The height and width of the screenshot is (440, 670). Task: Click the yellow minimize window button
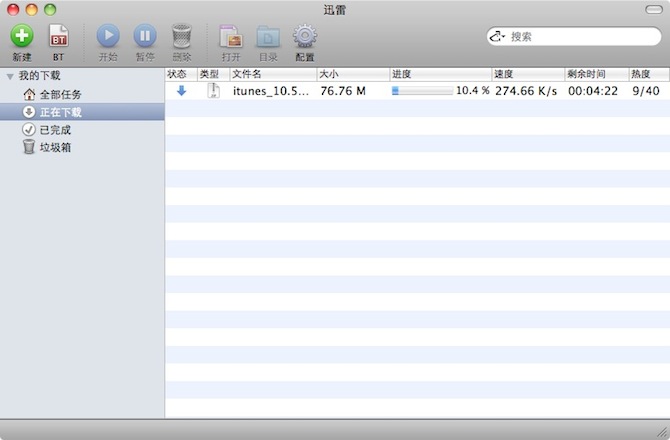[x=32, y=9]
